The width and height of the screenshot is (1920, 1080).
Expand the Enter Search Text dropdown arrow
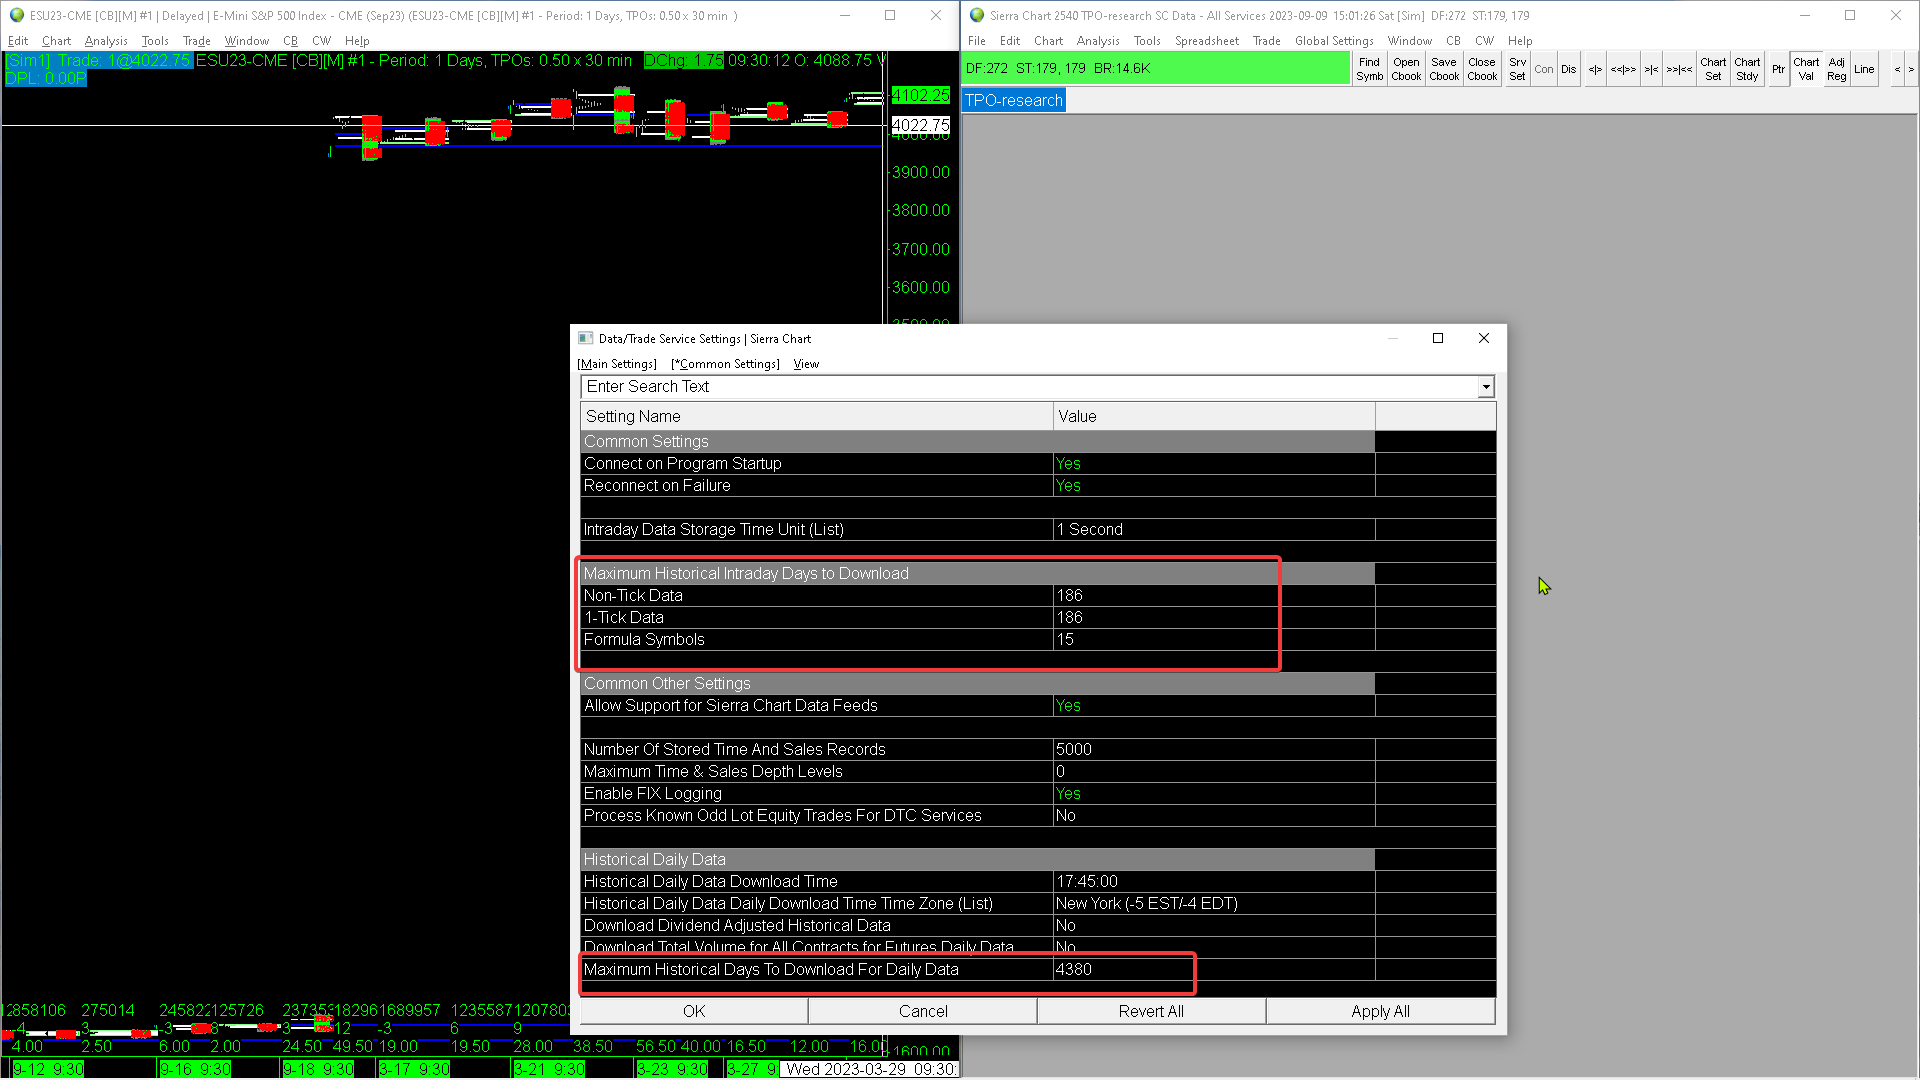click(x=1486, y=387)
